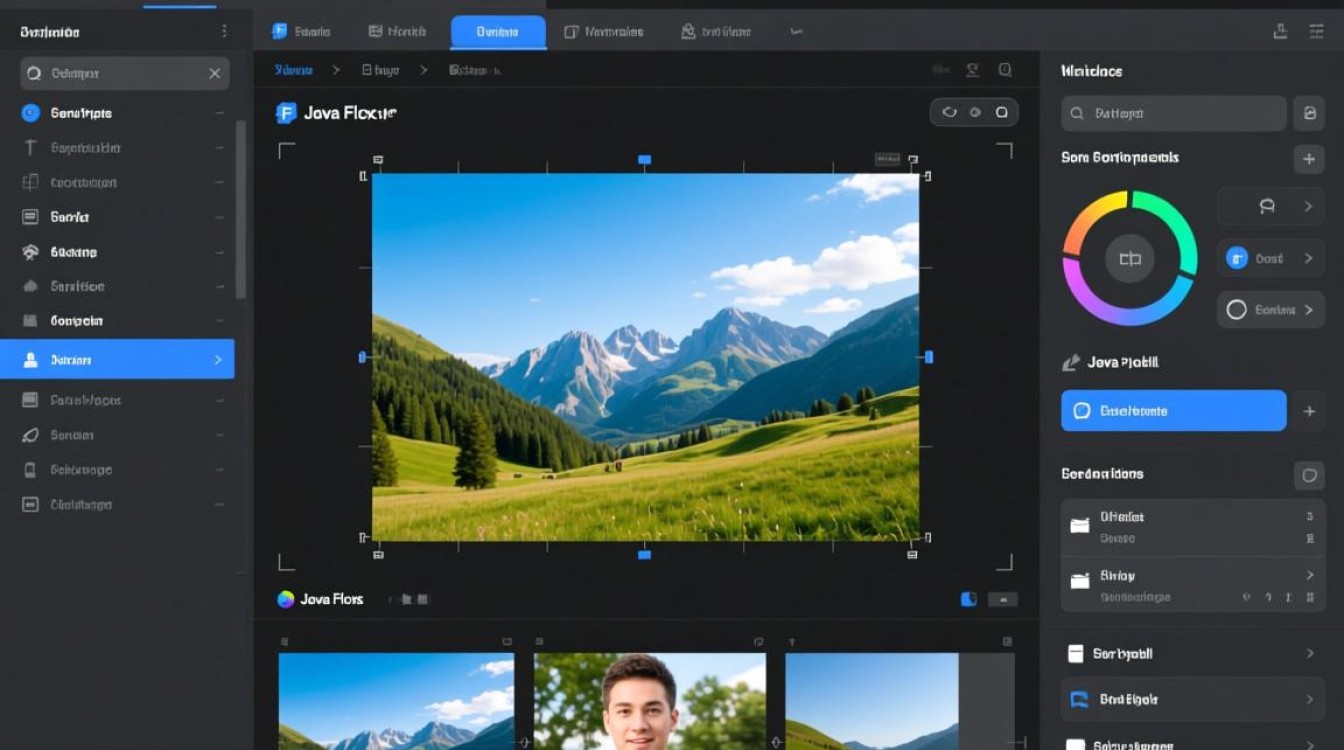The height and width of the screenshot is (750, 1344).
Task: Click the notification bell icon at top right
Action: click(x=1280, y=31)
